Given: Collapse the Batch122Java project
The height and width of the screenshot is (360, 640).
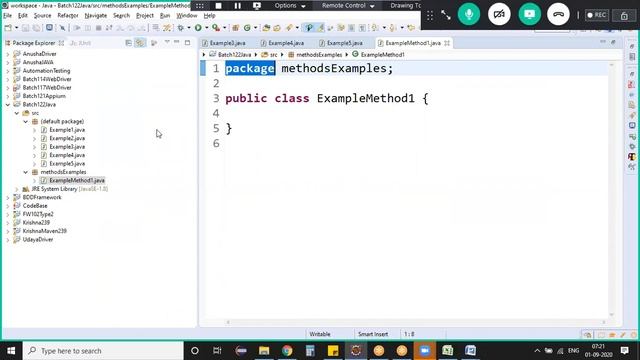Looking at the screenshot, I should (x=8, y=104).
